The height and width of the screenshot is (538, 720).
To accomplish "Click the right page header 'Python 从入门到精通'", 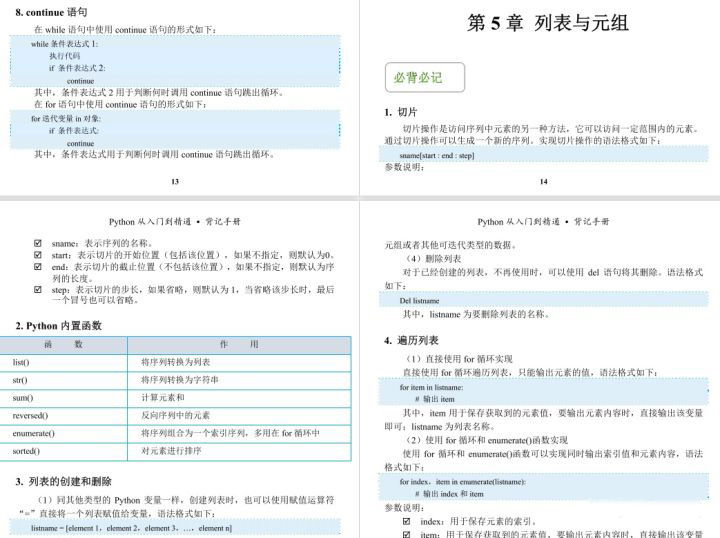I will pos(519,222).
